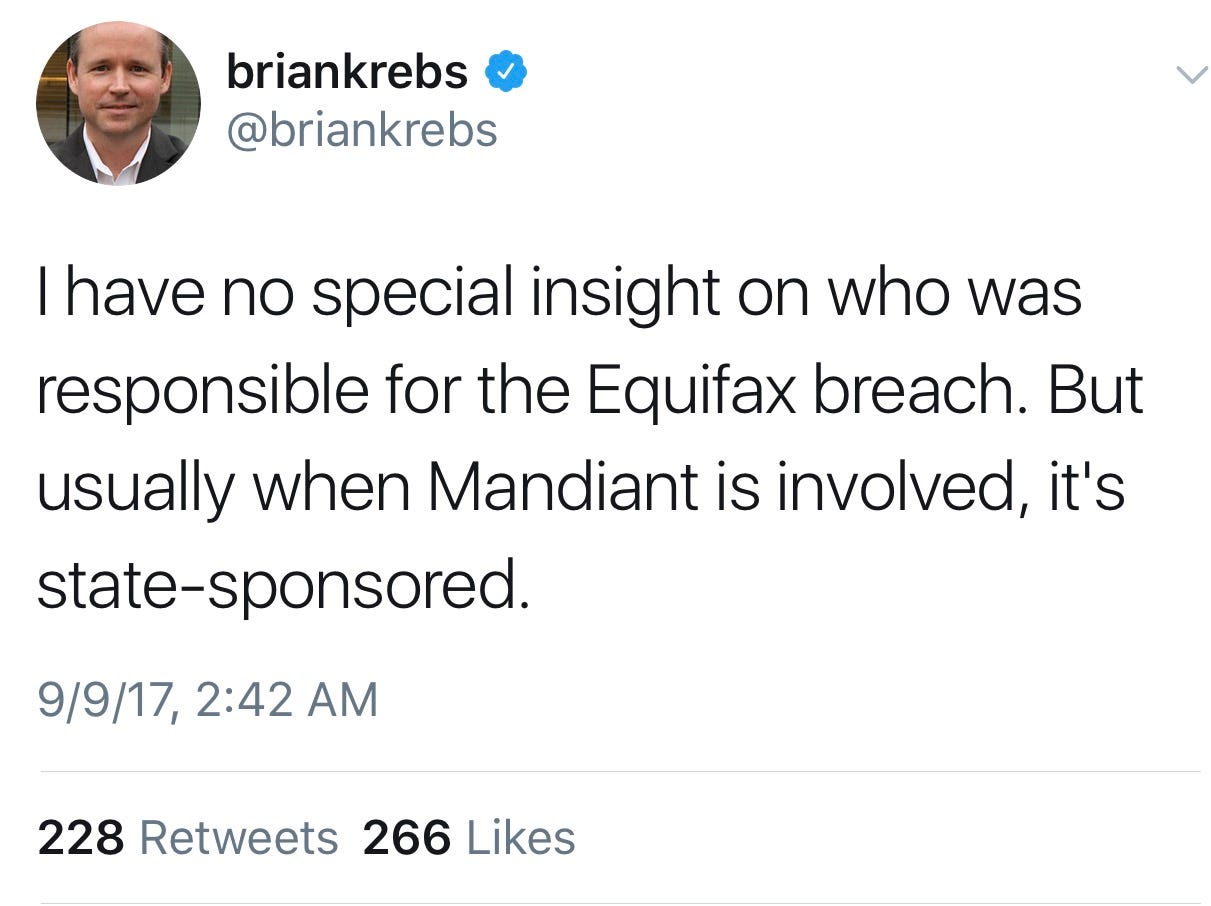1211x906 pixels.
Task: Click the first line of the tweet text
Action: click(x=560, y=295)
